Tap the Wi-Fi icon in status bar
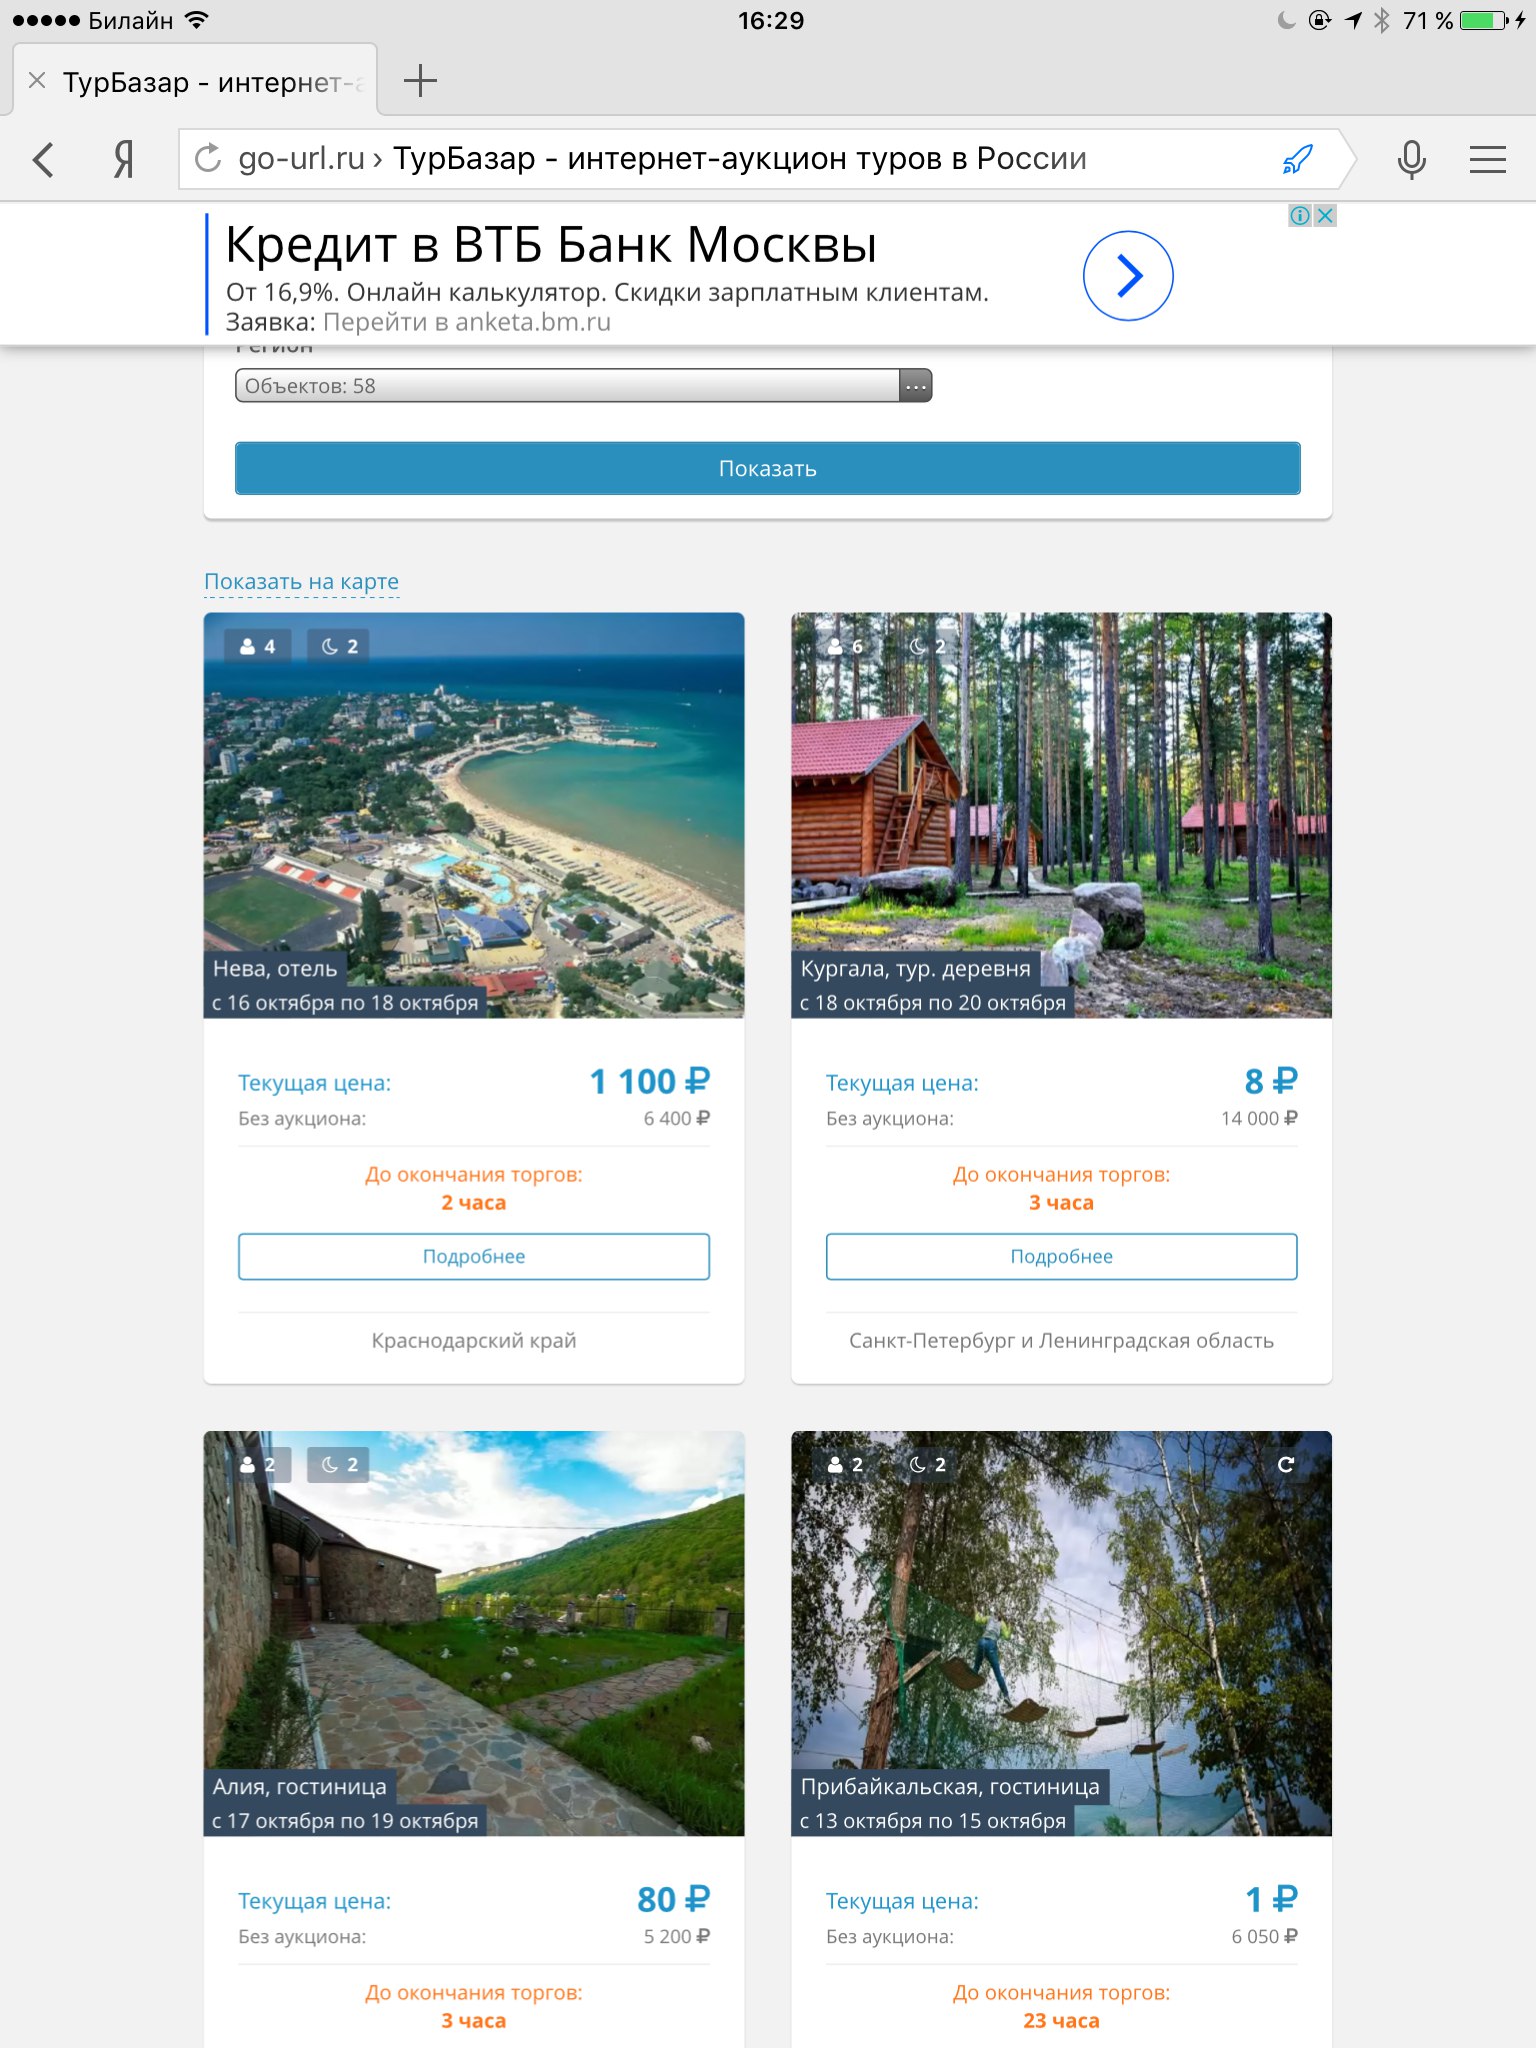Image resolution: width=1536 pixels, height=2048 pixels. tap(197, 20)
